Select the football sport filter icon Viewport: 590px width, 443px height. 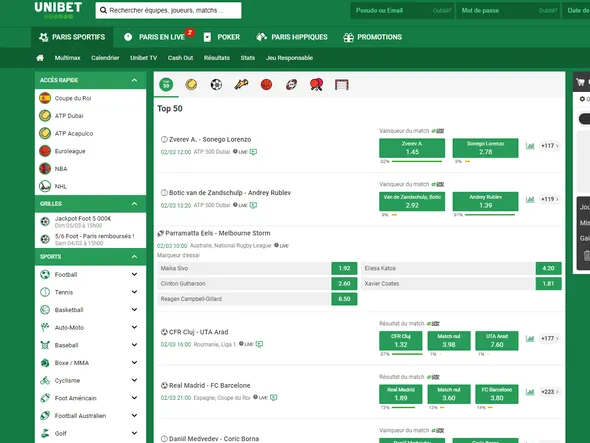[216, 85]
